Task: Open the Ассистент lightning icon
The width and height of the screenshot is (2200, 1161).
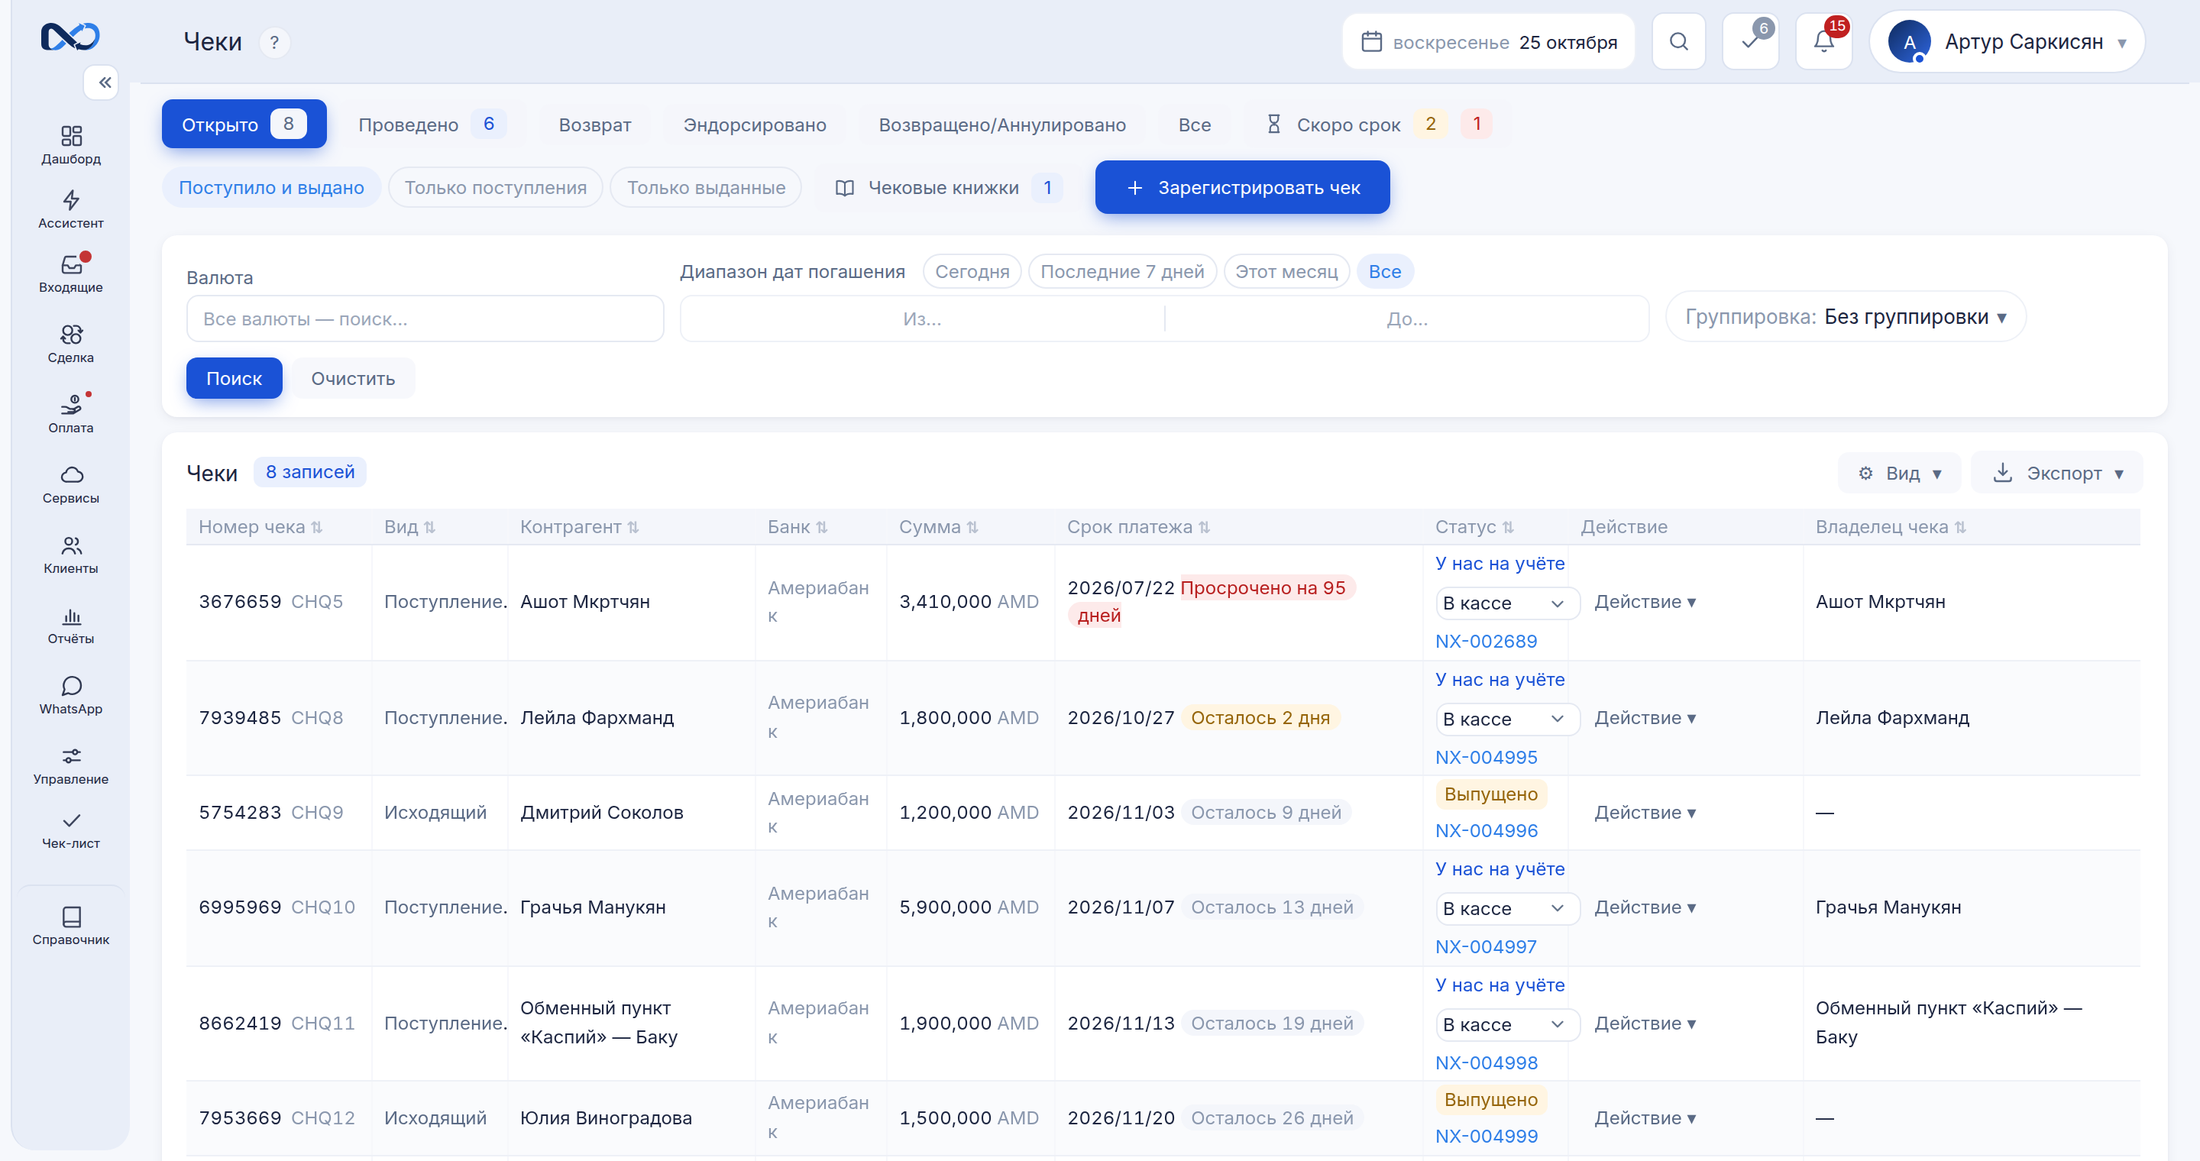Action: click(71, 209)
